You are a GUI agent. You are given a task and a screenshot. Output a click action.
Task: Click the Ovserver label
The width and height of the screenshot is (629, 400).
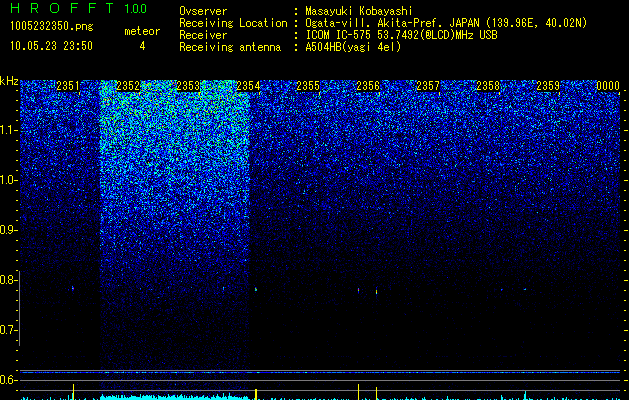tap(203, 11)
